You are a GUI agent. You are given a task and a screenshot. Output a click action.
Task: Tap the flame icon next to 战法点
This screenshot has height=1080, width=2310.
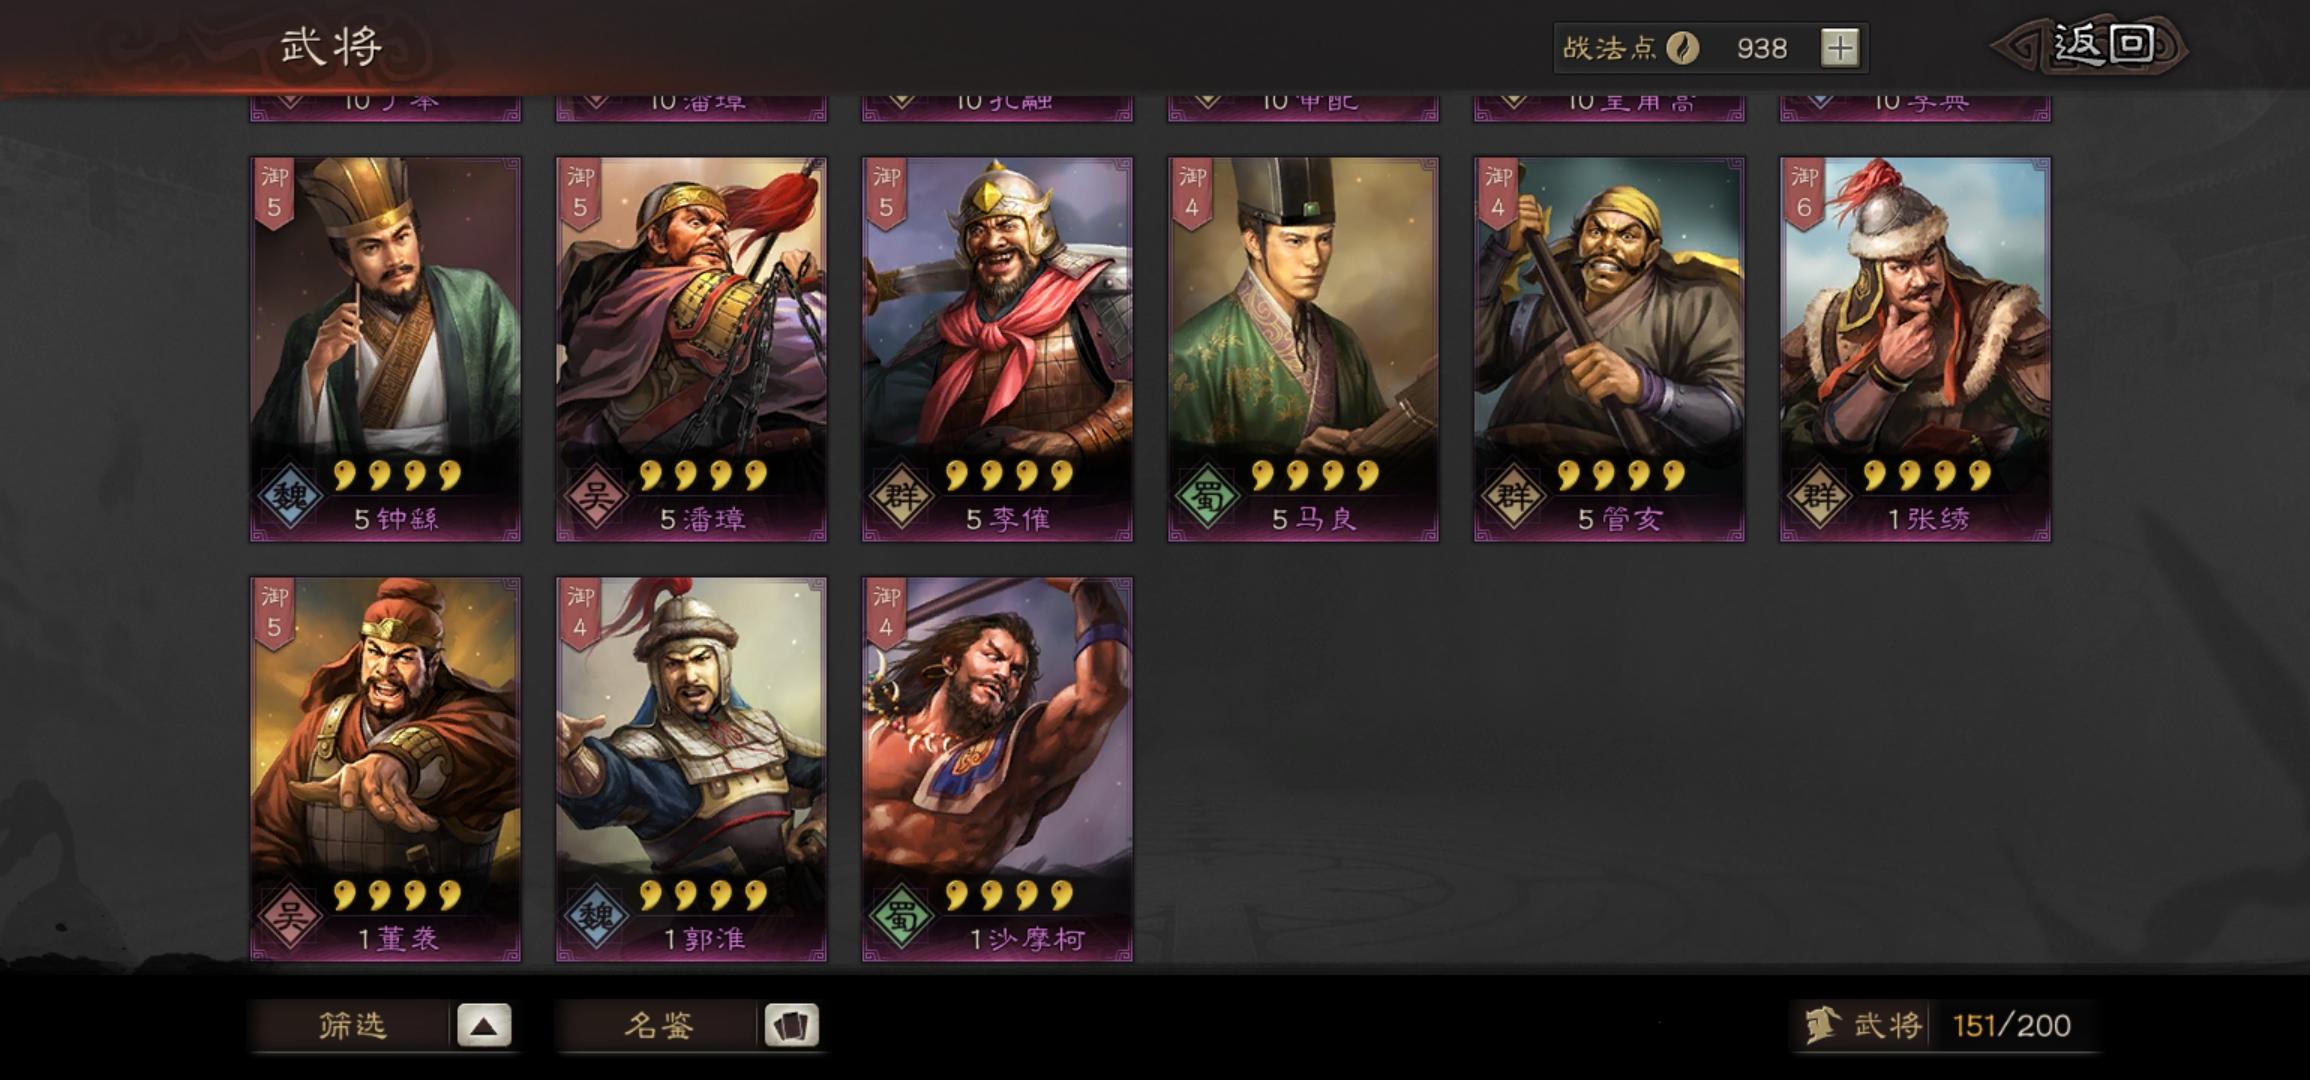(x=1683, y=48)
